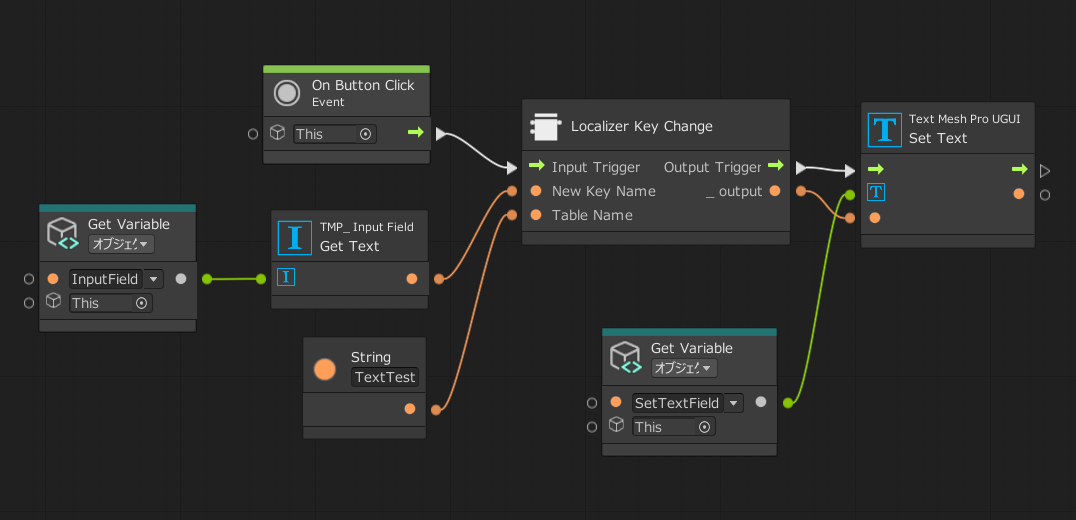Click the grey output port of InputField variable
This screenshot has width=1076, height=520.
pyautogui.click(x=180, y=279)
